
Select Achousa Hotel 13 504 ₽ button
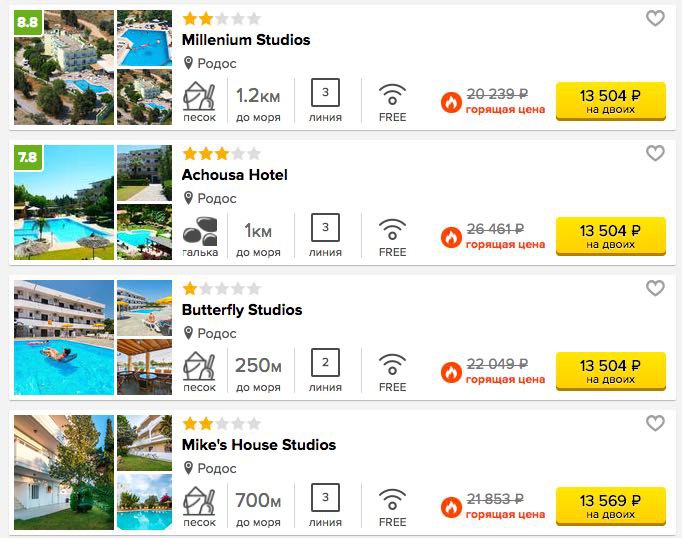611,236
